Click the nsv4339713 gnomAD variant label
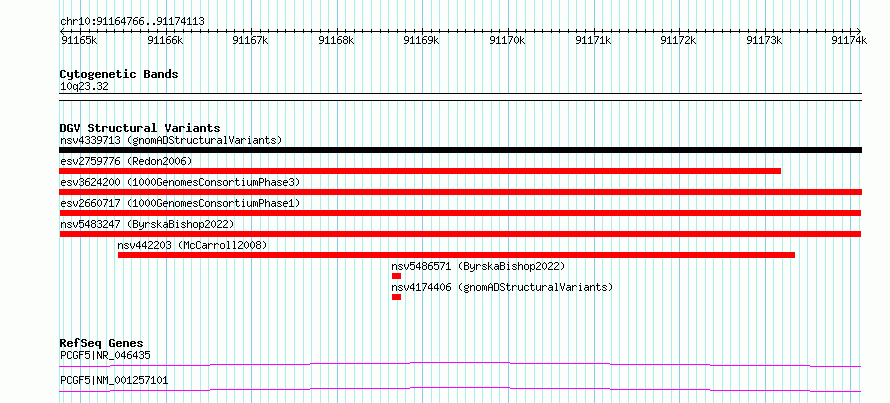The width and height of the screenshot is (890, 403). pos(171,140)
